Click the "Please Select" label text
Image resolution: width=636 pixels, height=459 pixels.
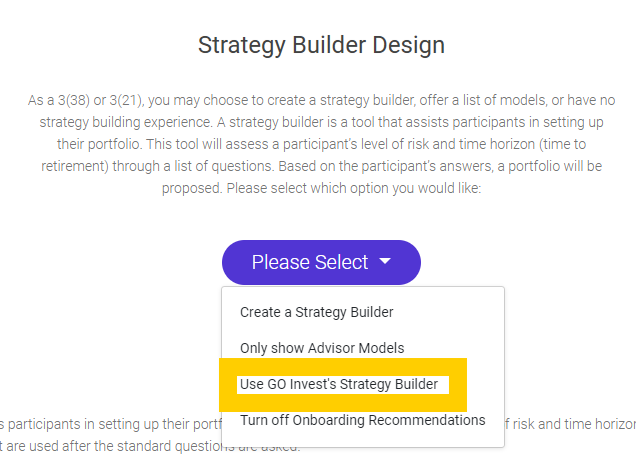tap(310, 262)
